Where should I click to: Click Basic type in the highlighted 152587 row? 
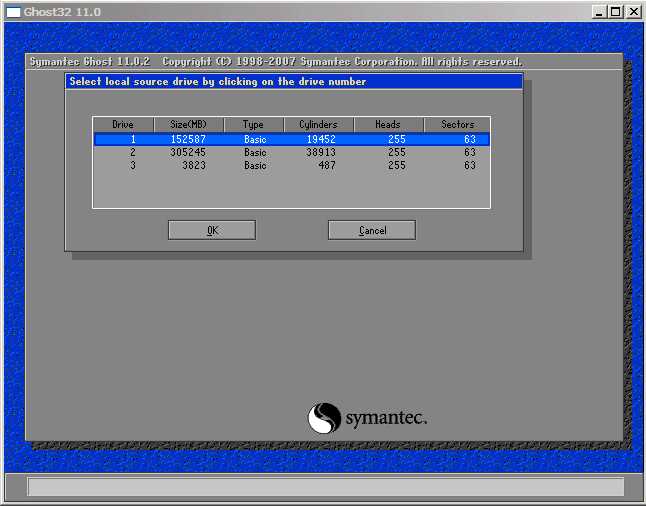[255, 139]
